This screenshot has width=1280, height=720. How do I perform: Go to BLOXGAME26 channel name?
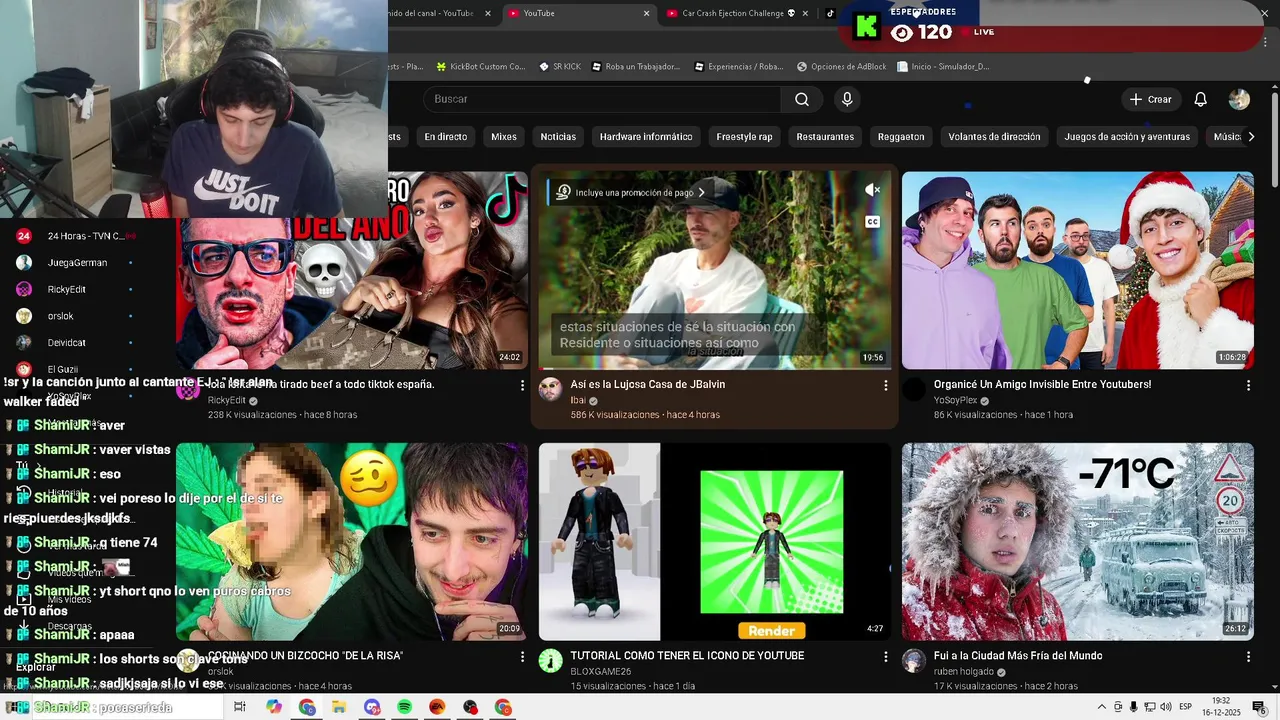[x=600, y=672]
